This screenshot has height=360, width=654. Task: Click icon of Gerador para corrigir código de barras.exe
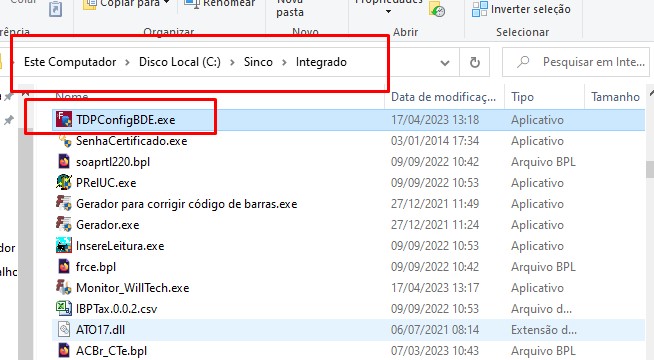coord(64,204)
